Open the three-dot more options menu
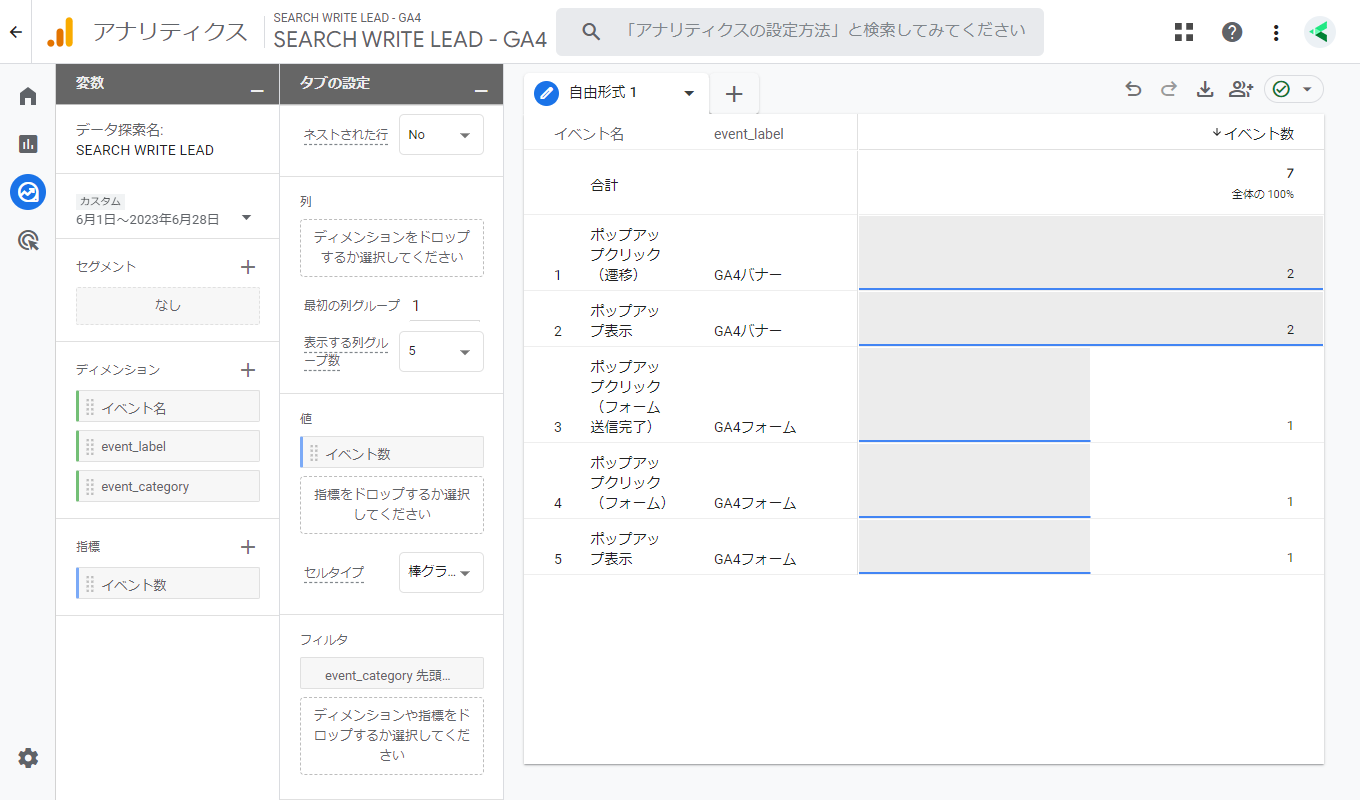 (x=1276, y=32)
